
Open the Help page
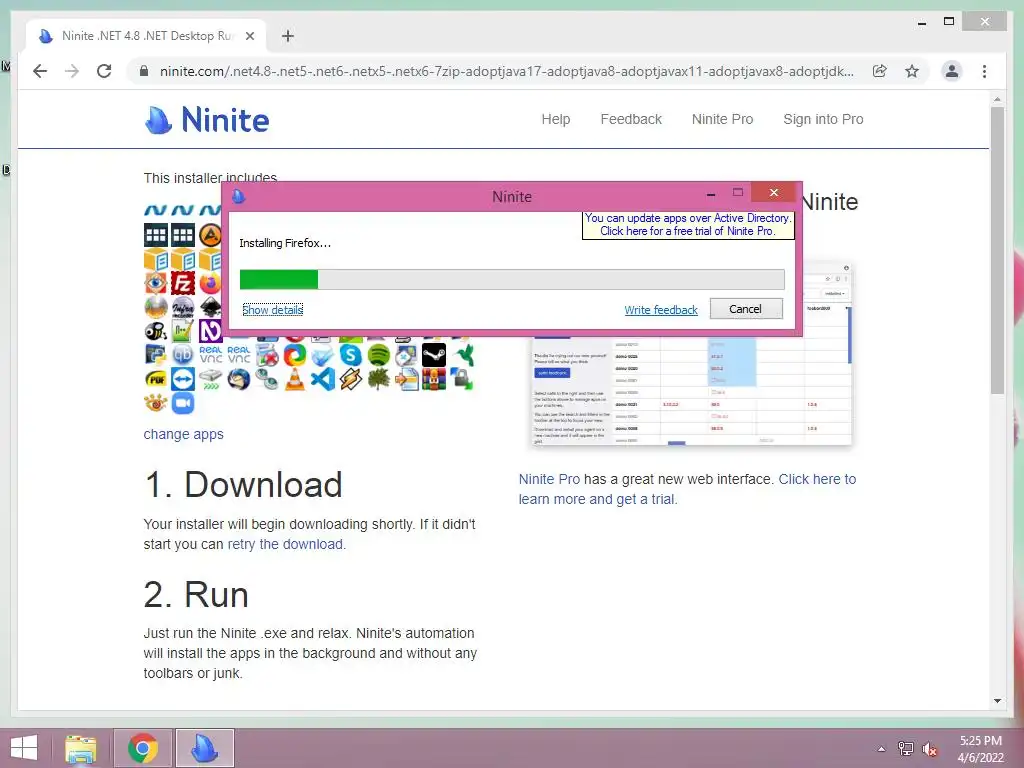tap(556, 119)
